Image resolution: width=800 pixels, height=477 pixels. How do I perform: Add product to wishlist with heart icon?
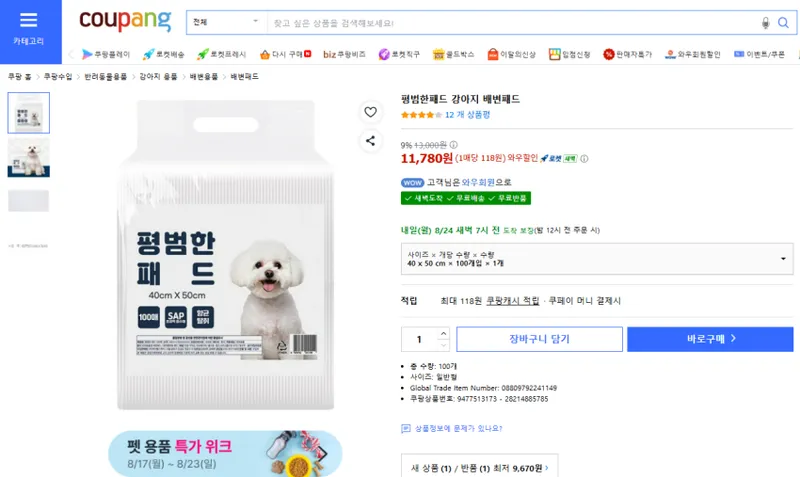370,112
